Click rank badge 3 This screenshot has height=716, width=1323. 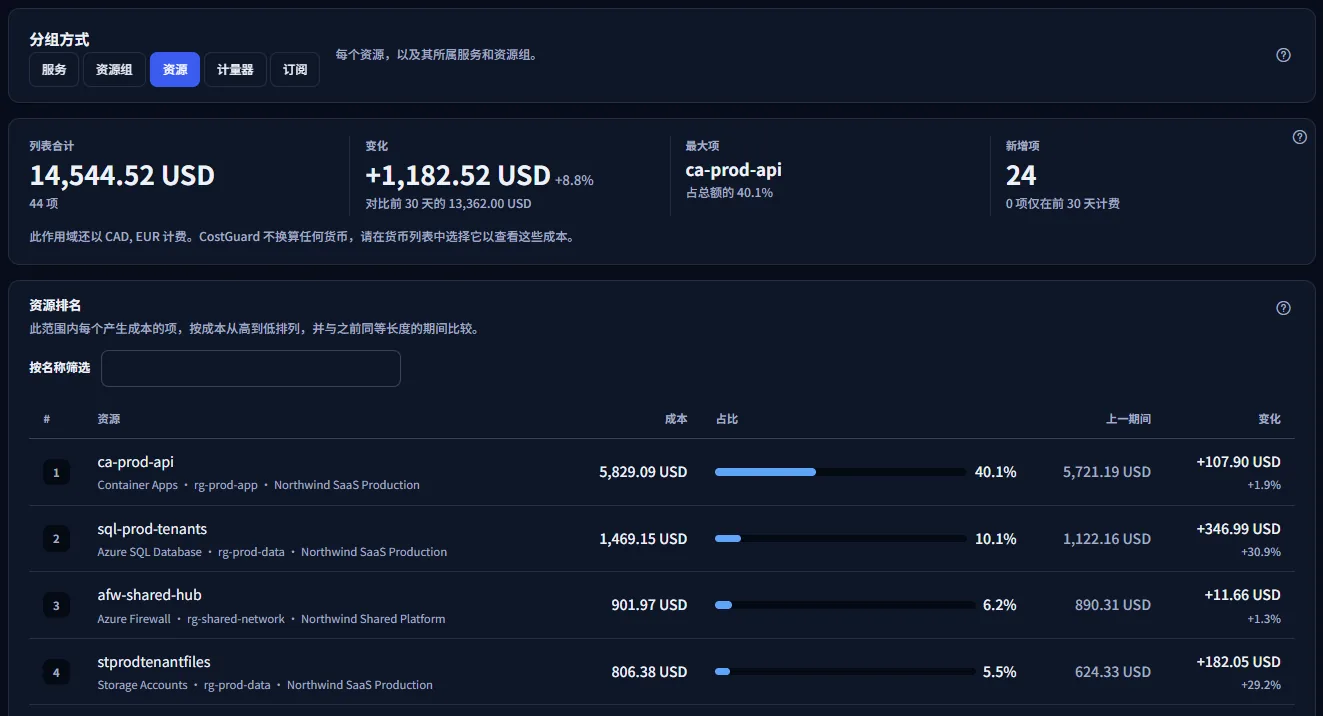click(x=56, y=605)
